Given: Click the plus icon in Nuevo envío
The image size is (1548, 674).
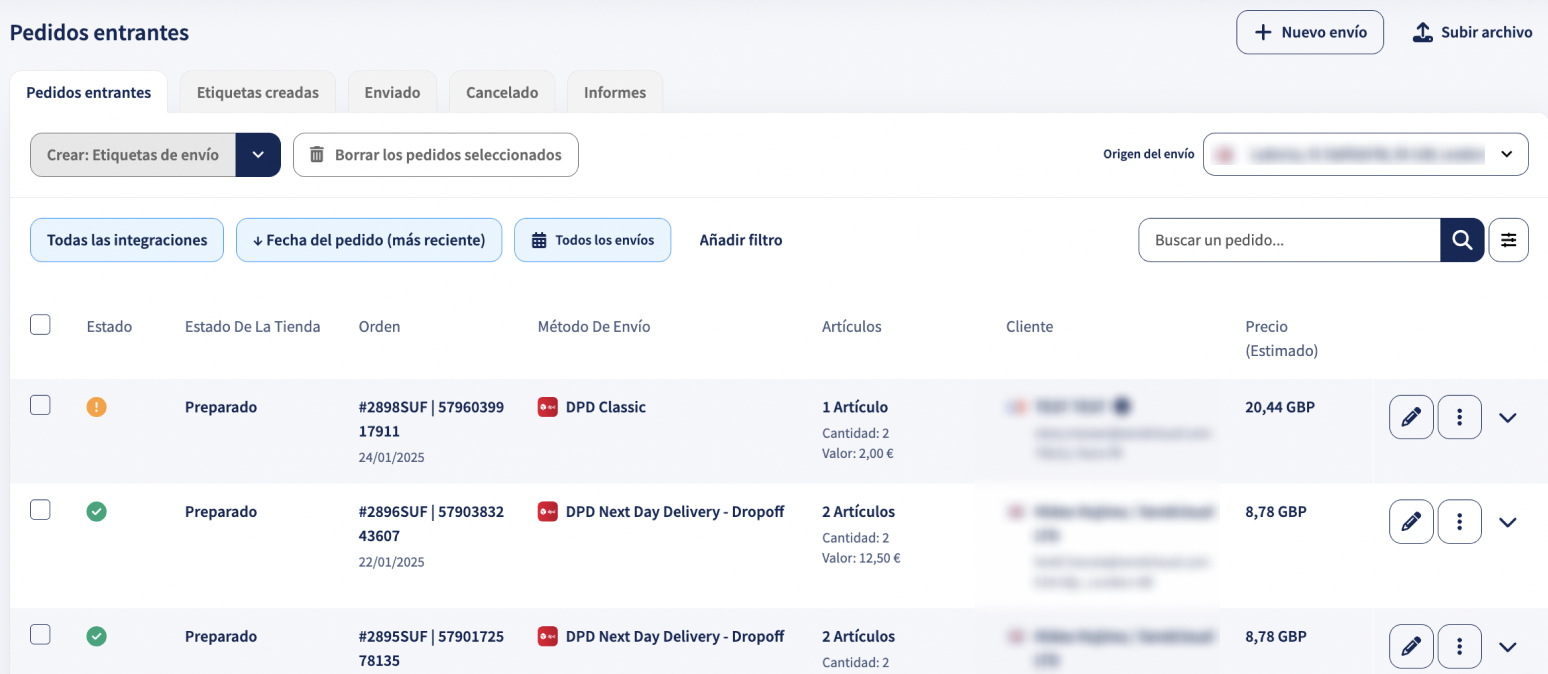Looking at the screenshot, I should pyautogui.click(x=1263, y=33).
